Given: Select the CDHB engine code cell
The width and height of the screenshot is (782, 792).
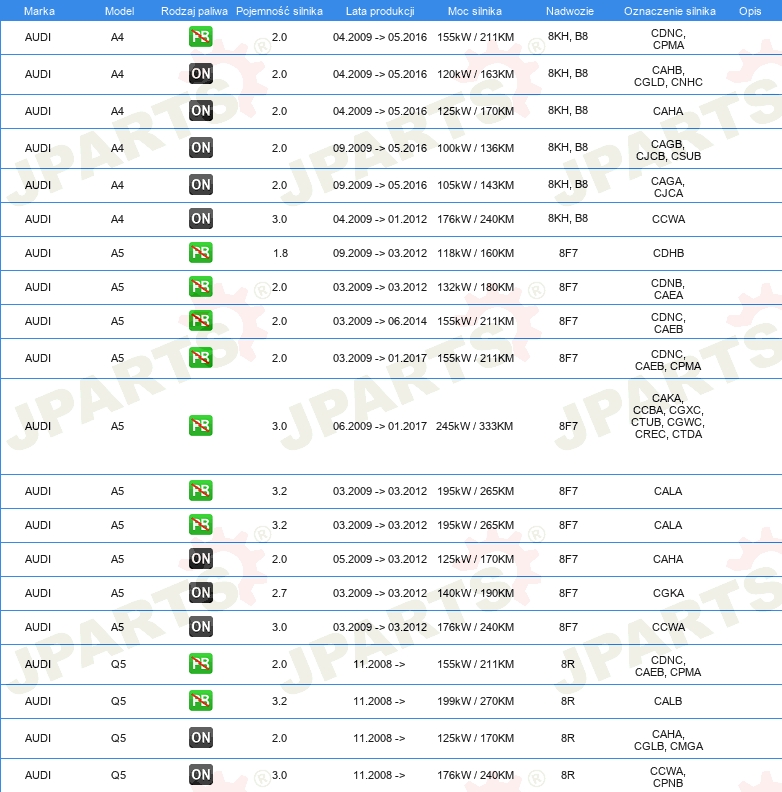Looking at the screenshot, I should coord(668,253).
